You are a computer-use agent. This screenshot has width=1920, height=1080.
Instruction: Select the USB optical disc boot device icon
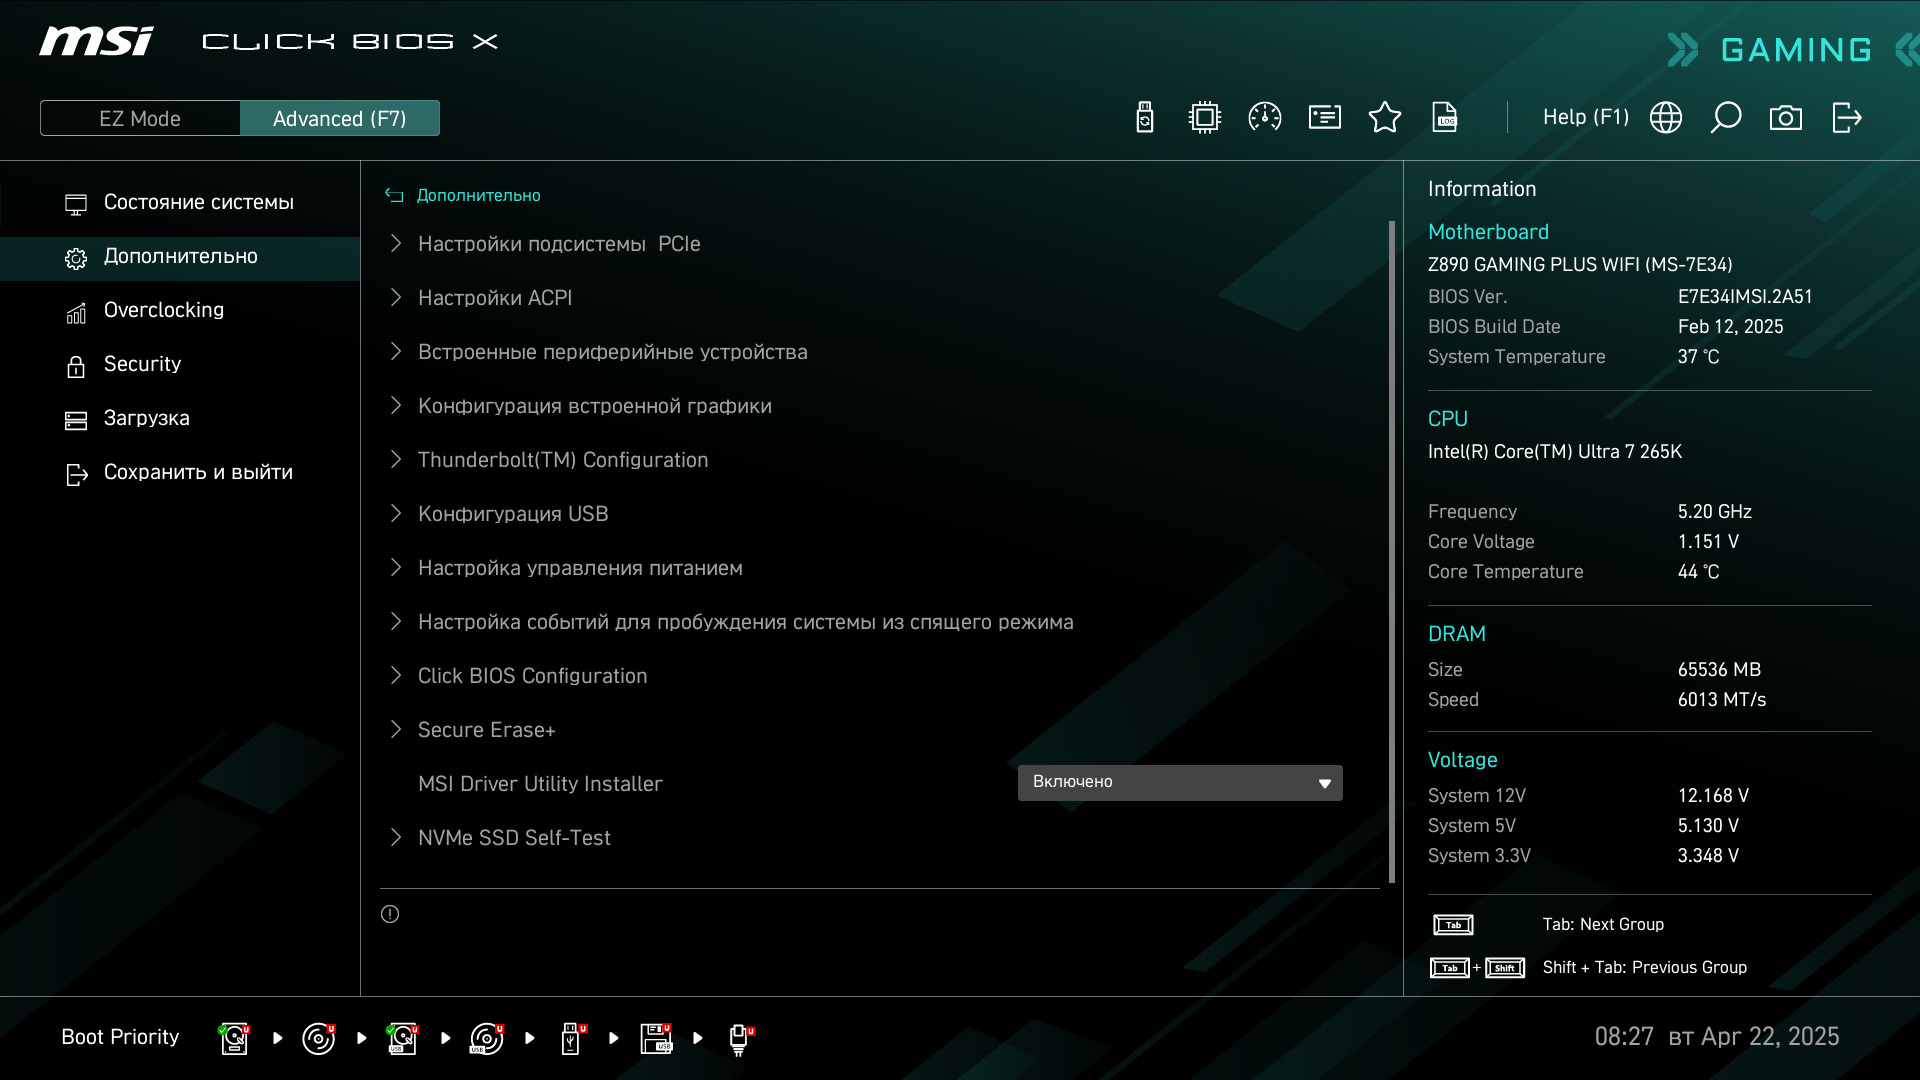point(487,1038)
